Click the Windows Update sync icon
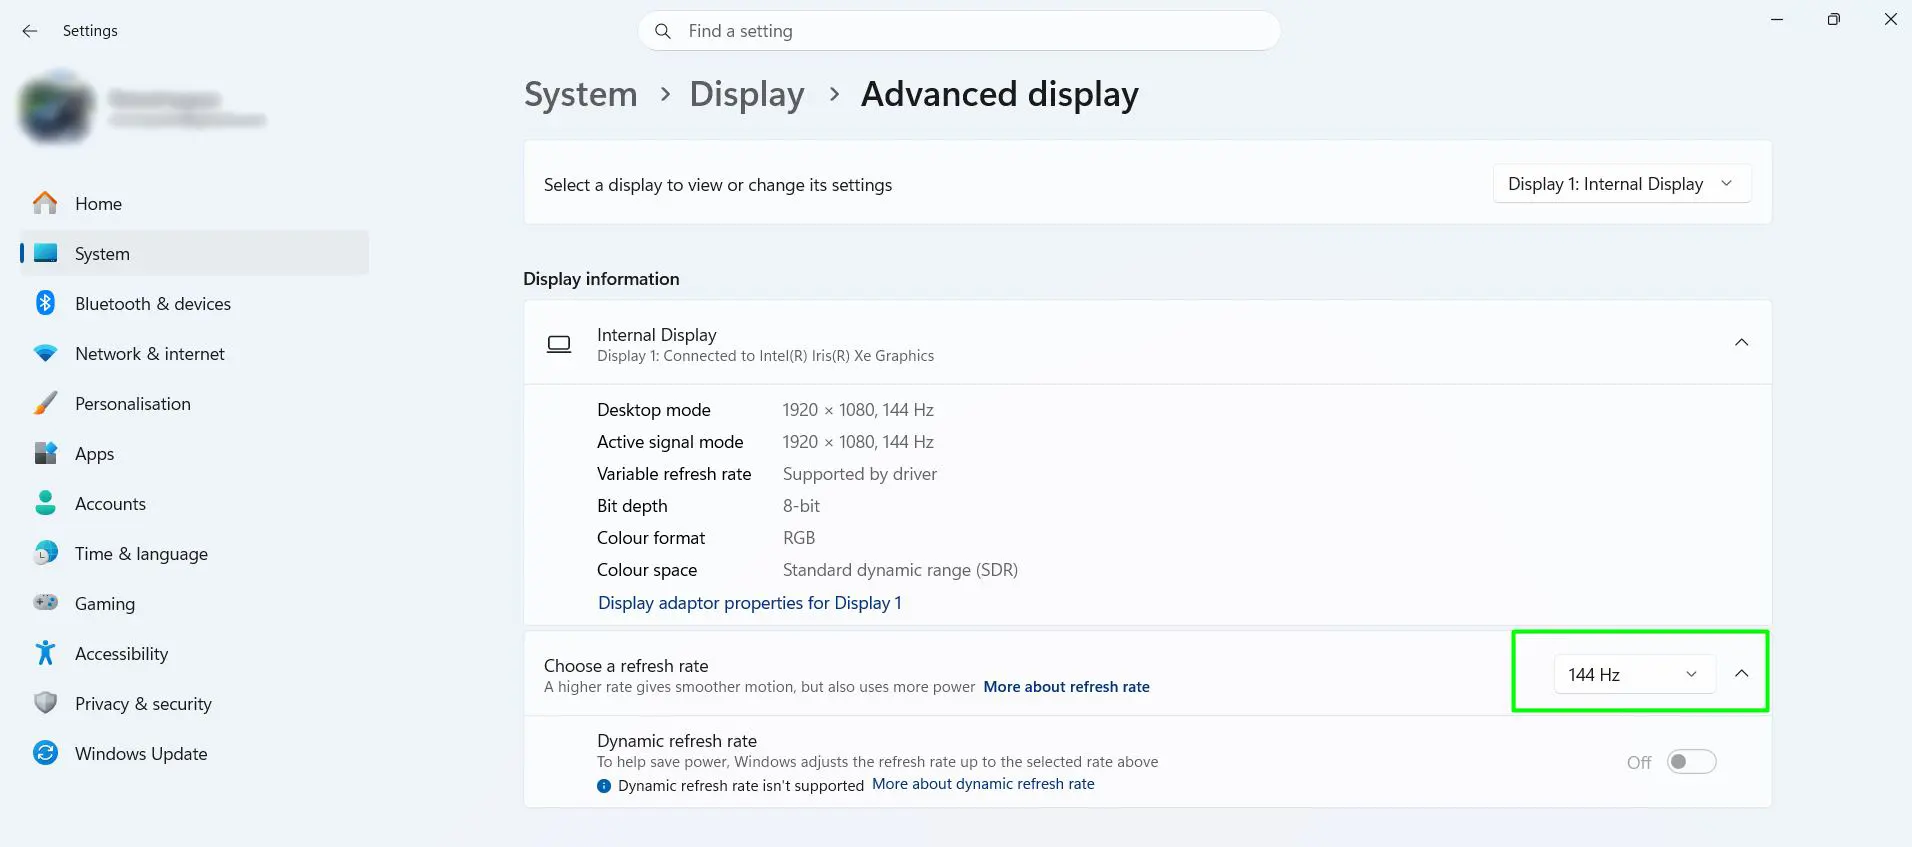The height and width of the screenshot is (847, 1912). [45, 753]
